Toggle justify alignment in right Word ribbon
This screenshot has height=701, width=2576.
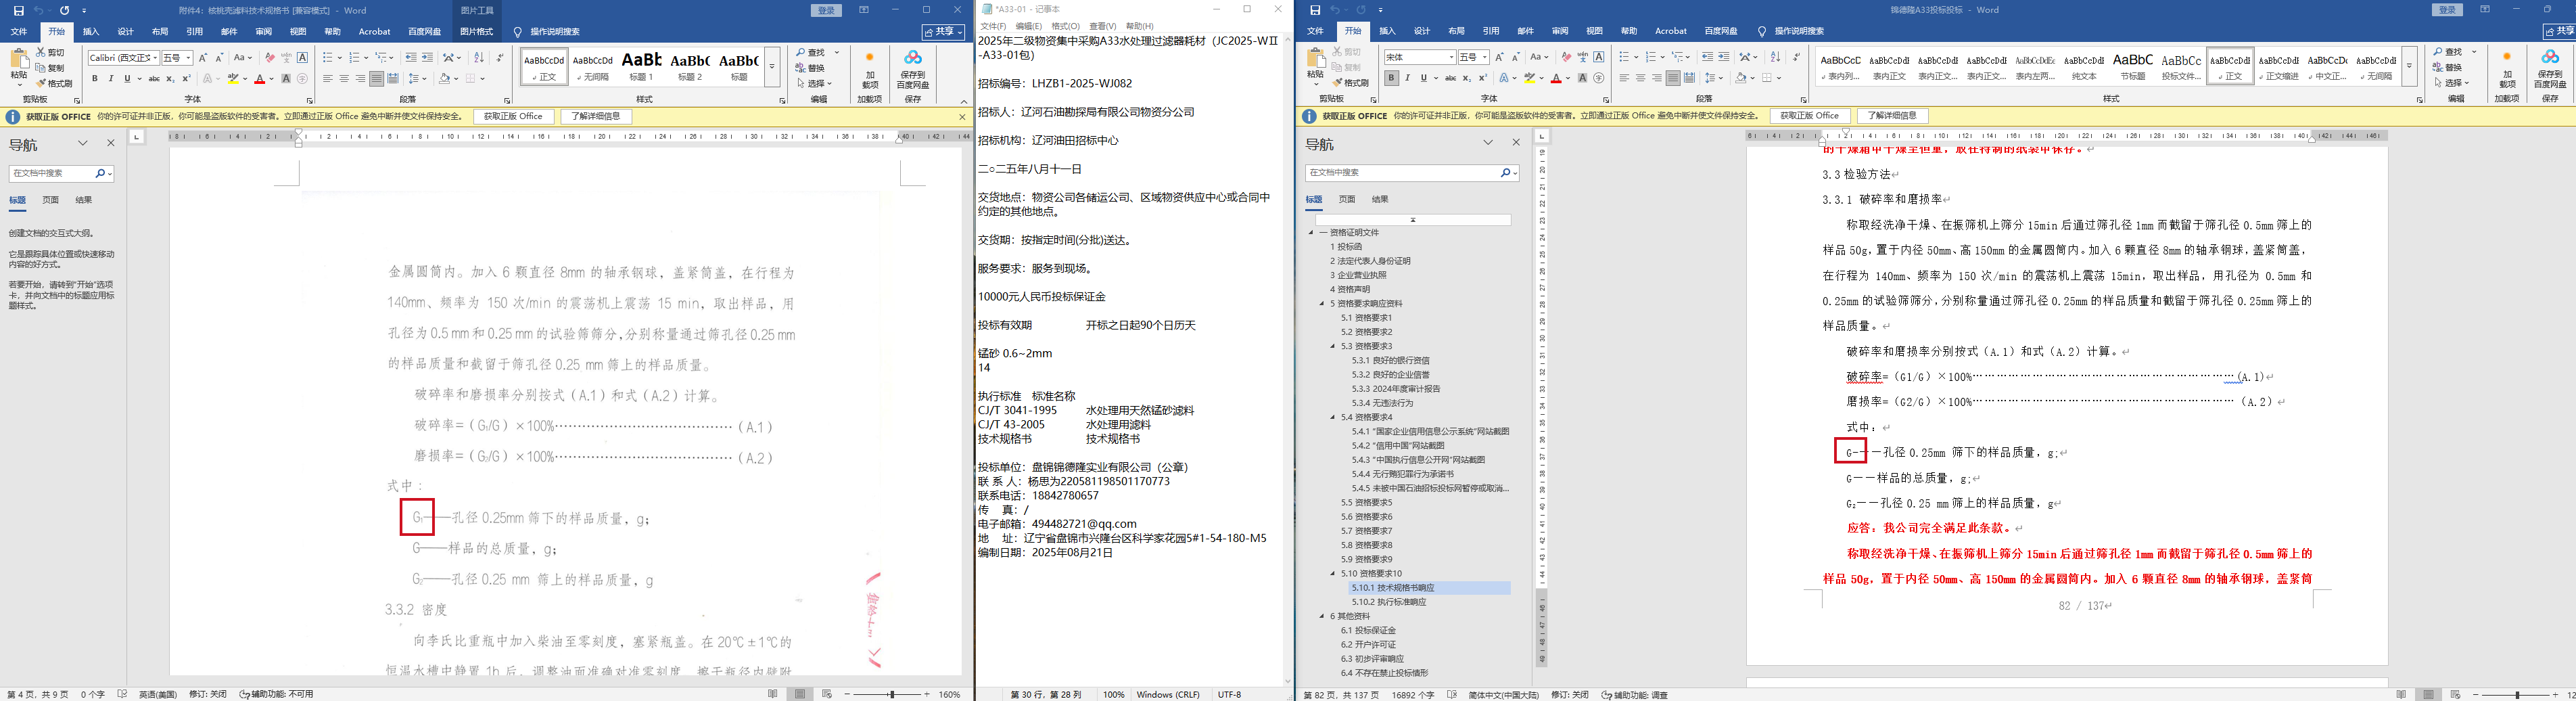[x=1672, y=78]
